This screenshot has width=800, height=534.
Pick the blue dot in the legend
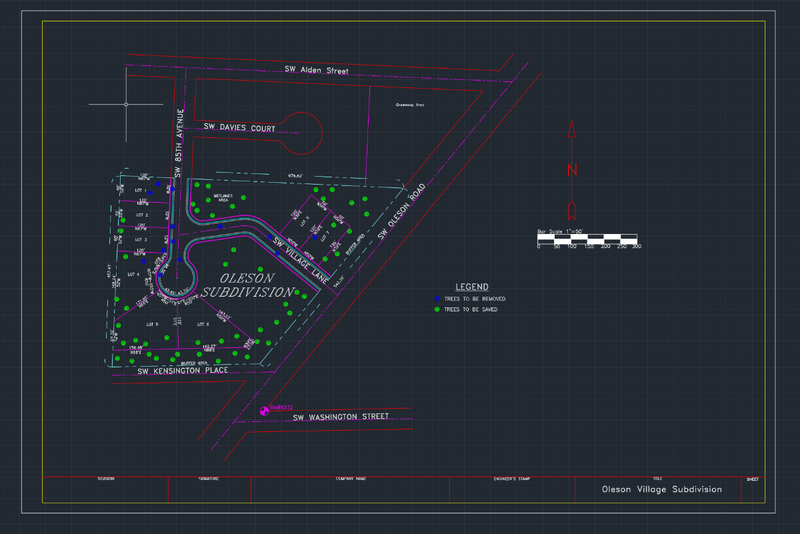(437, 299)
